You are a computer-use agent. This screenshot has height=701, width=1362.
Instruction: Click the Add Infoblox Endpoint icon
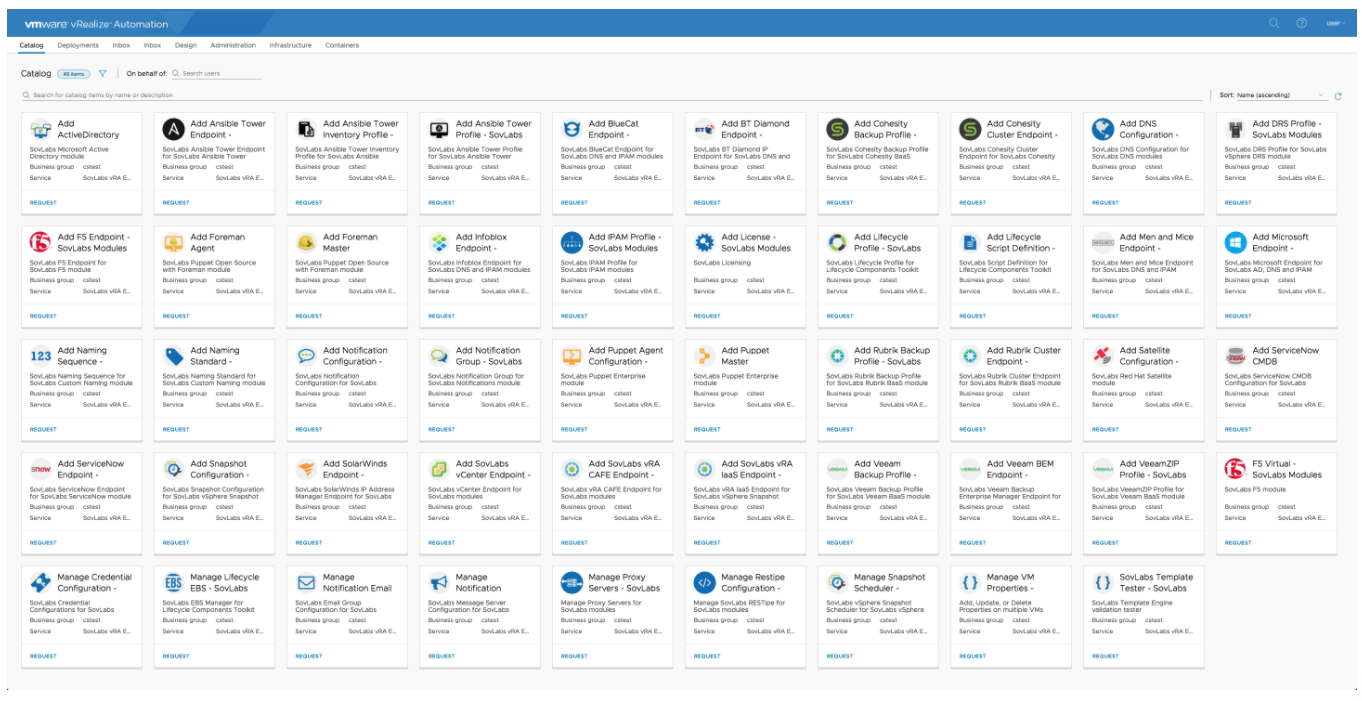[439, 242]
